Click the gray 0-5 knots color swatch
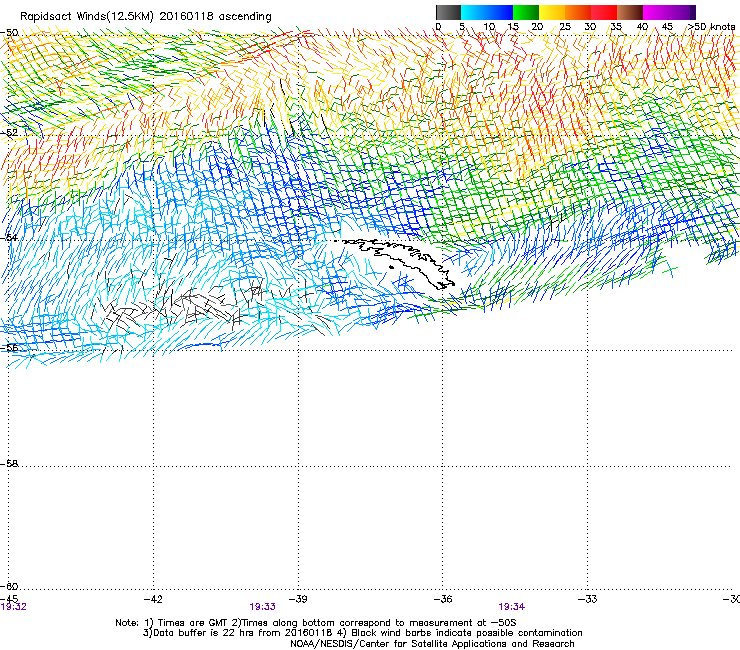This screenshot has width=740, height=650. coord(448,12)
